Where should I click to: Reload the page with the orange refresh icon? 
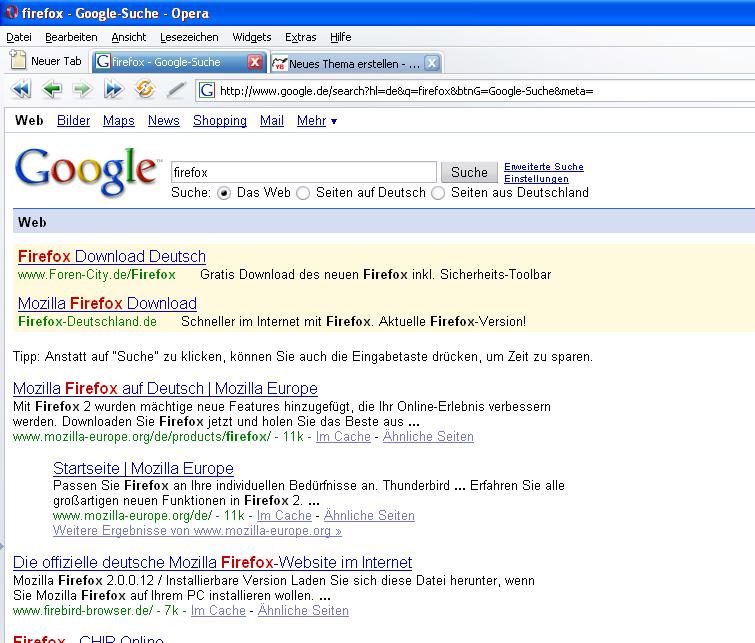point(145,89)
